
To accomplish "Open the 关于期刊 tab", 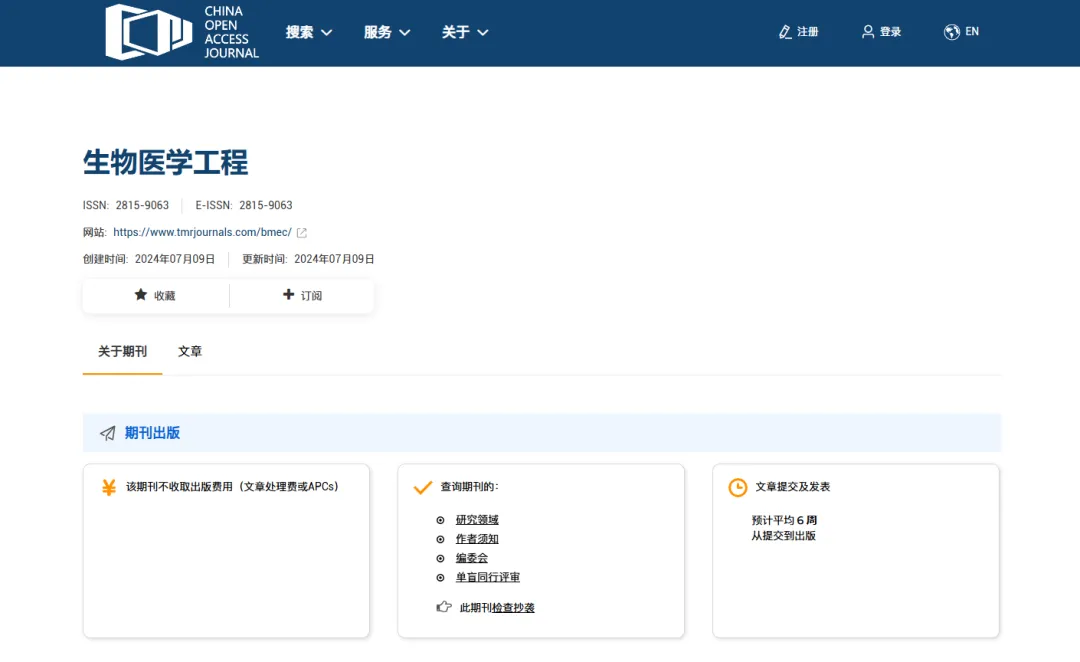I will click(123, 352).
